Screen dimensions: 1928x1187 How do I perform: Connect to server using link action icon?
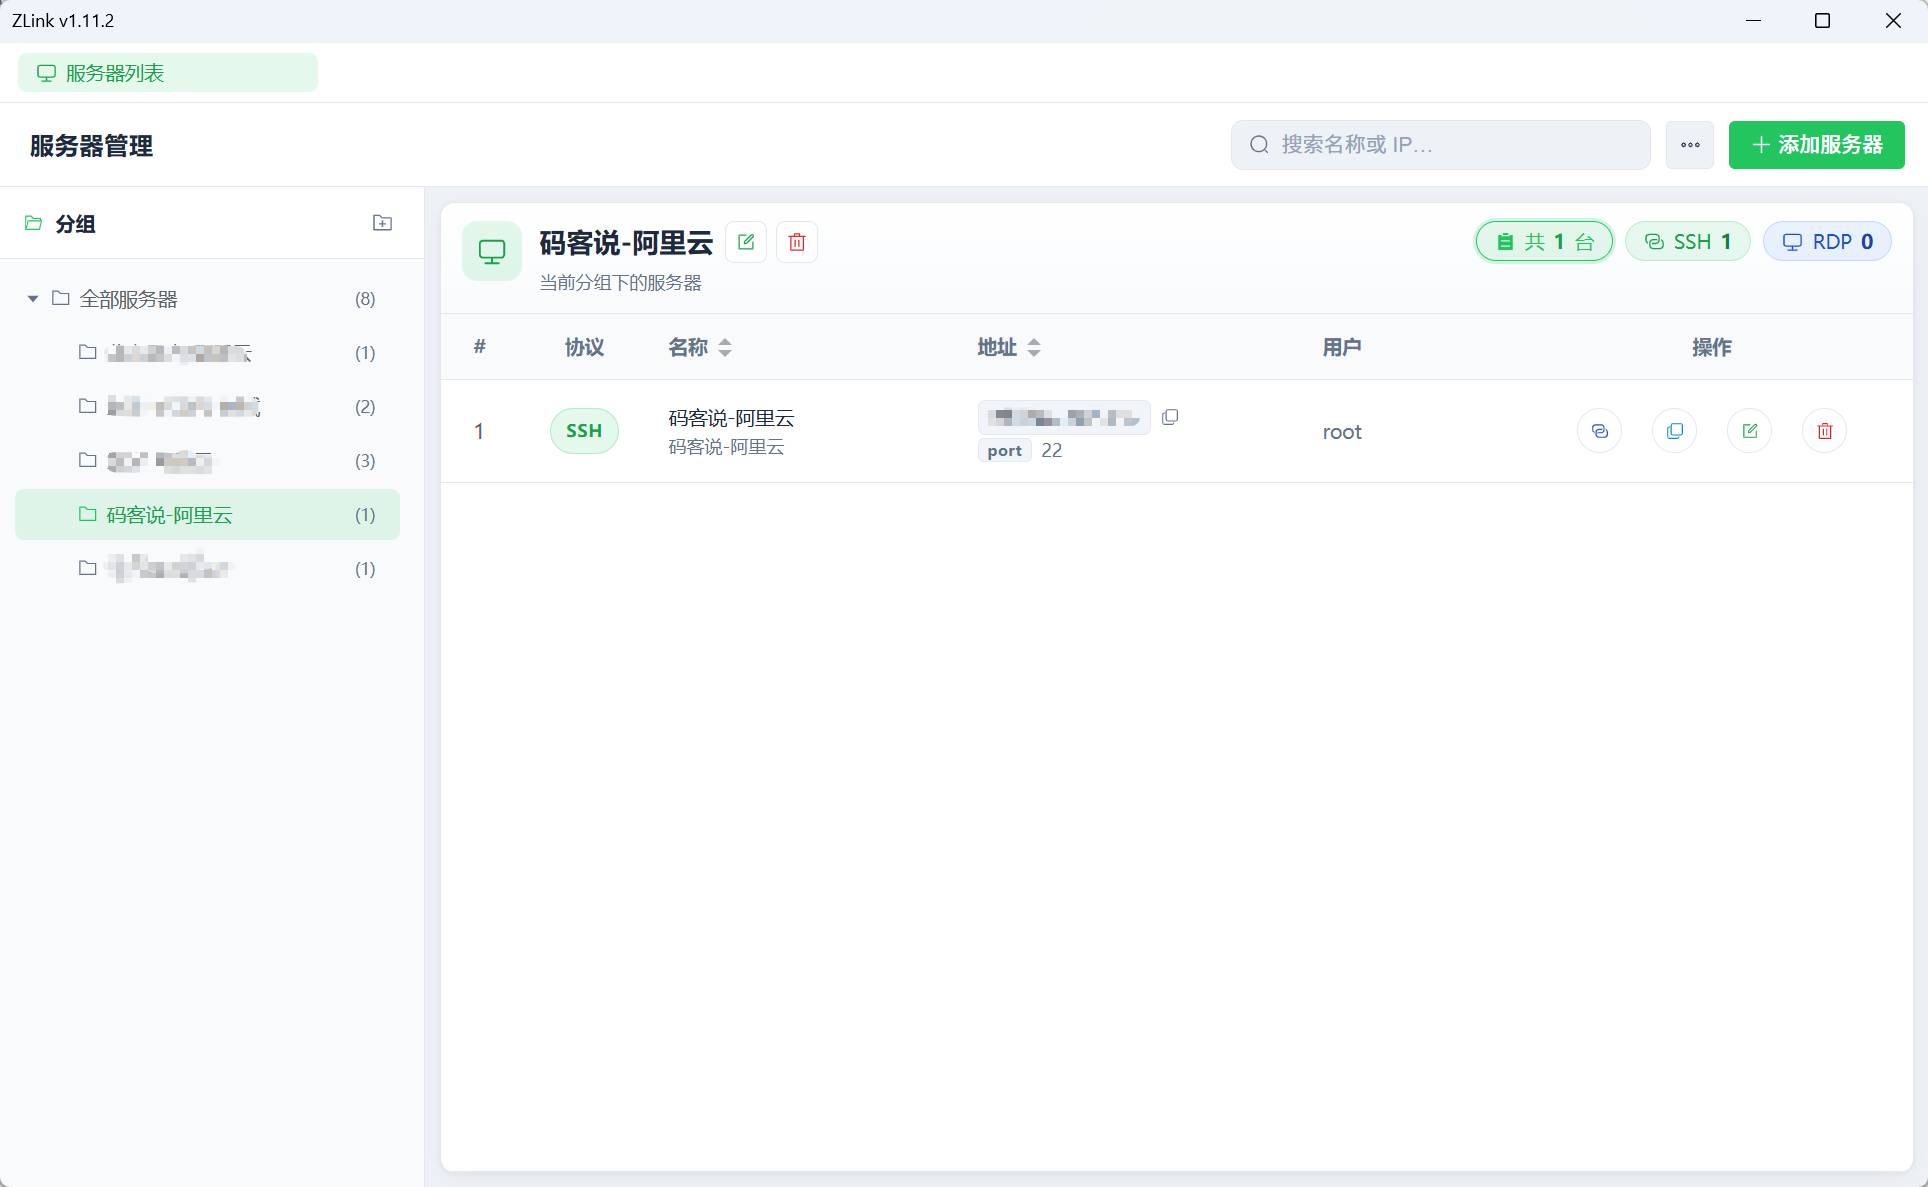pos(1600,431)
